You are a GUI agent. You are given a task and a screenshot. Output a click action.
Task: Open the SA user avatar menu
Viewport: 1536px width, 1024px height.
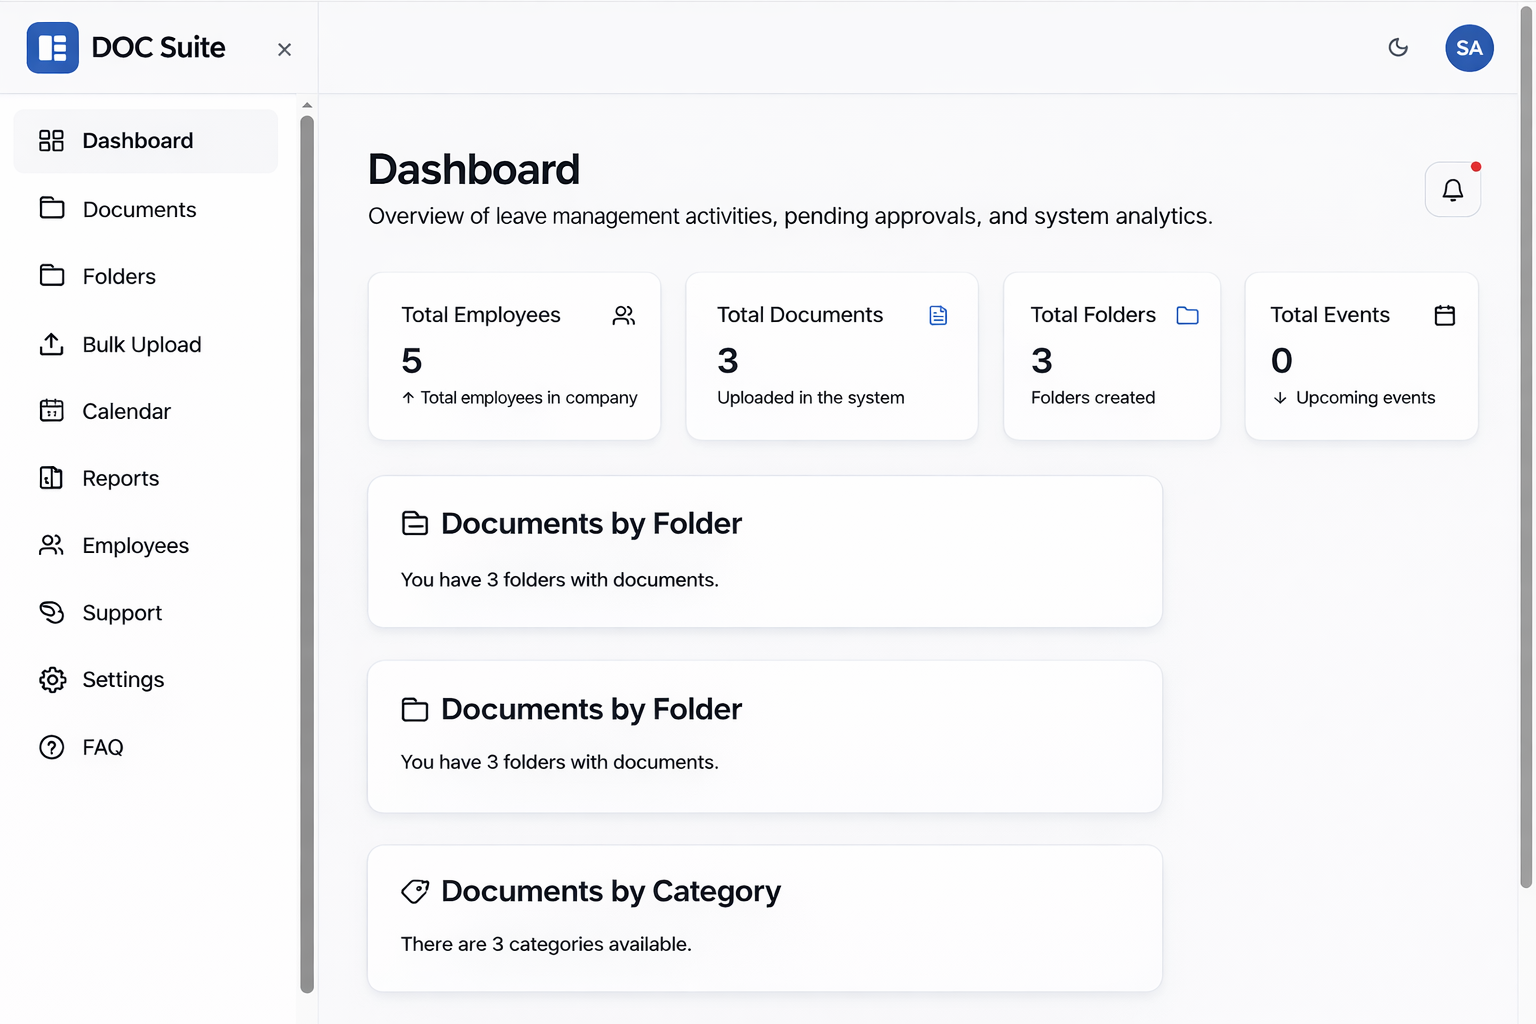pyautogui.click(x=1468, y=48)
